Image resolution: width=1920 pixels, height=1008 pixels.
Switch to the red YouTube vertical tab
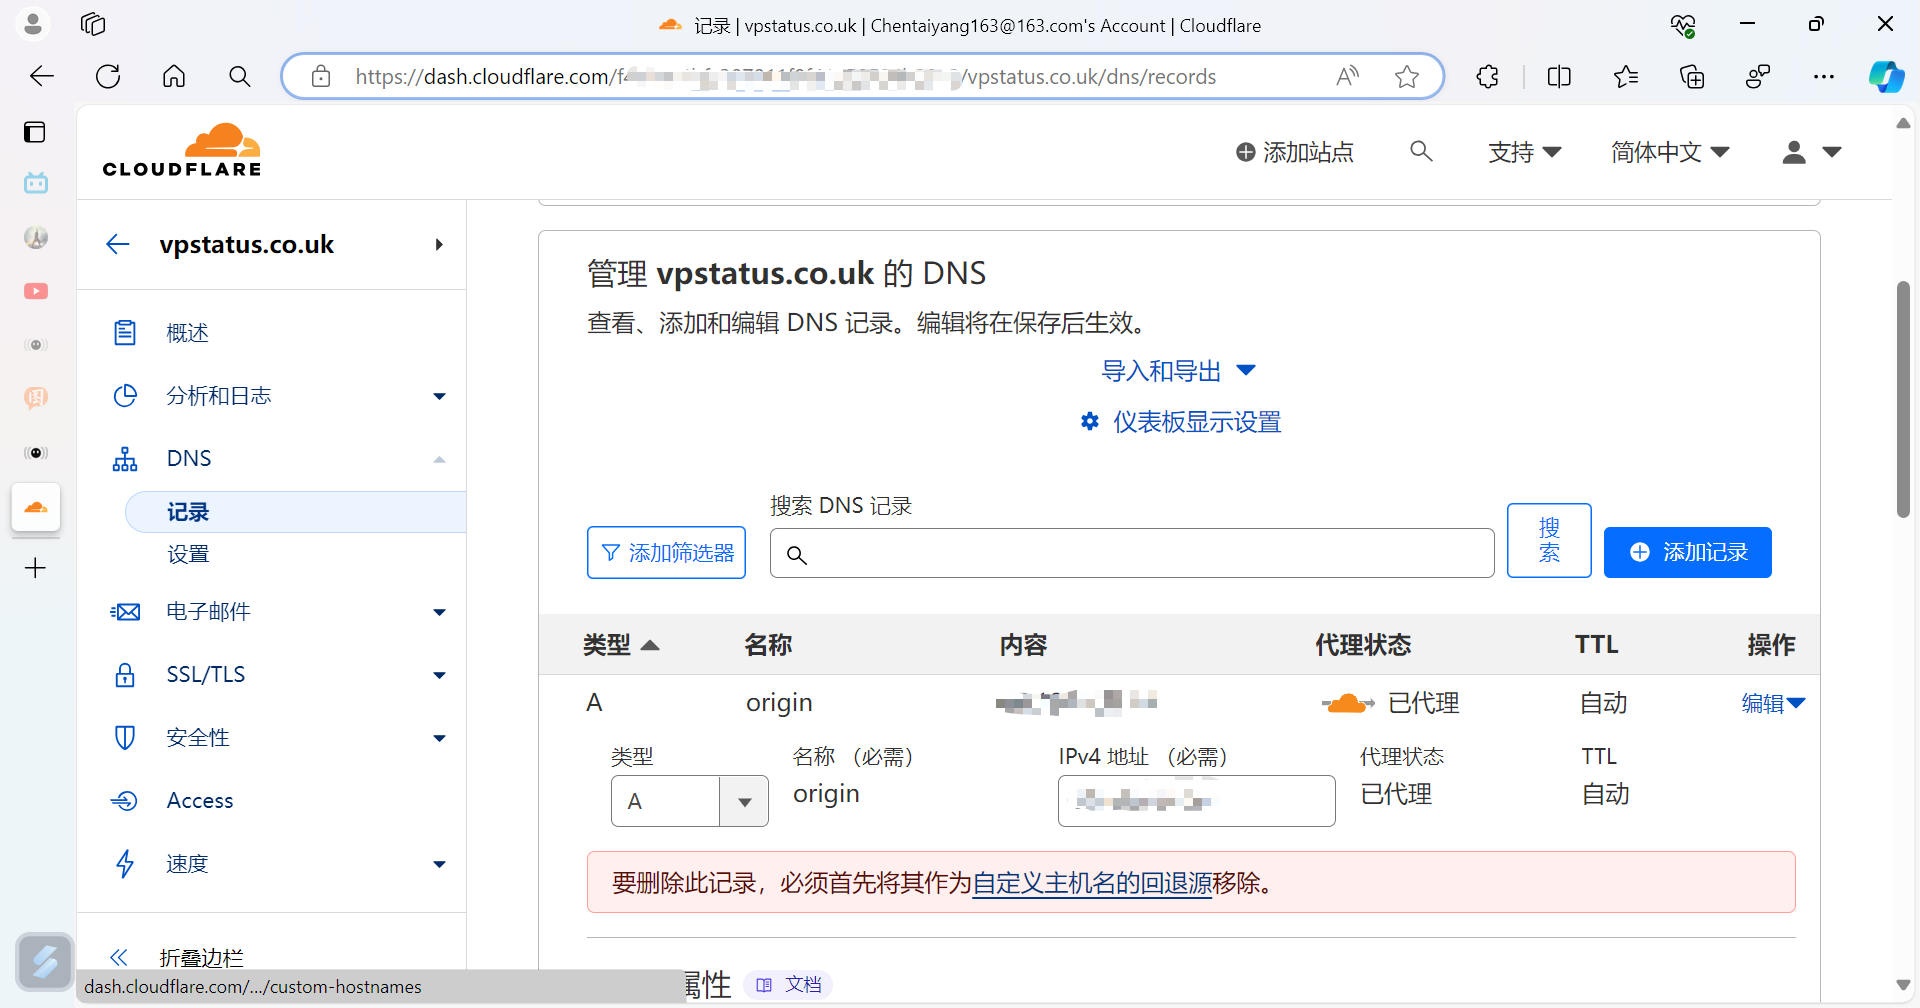click(36, 291)
